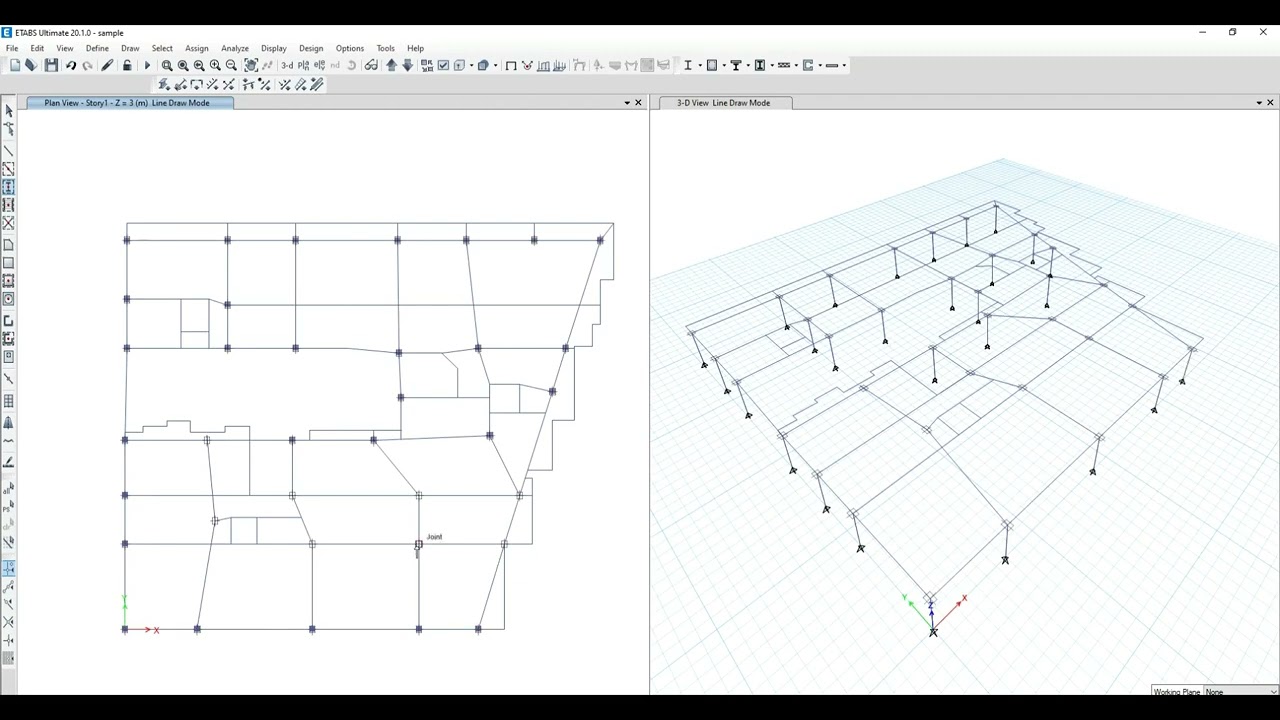Select the Draw Beam/Column line tool

click(x=9, y=151)
